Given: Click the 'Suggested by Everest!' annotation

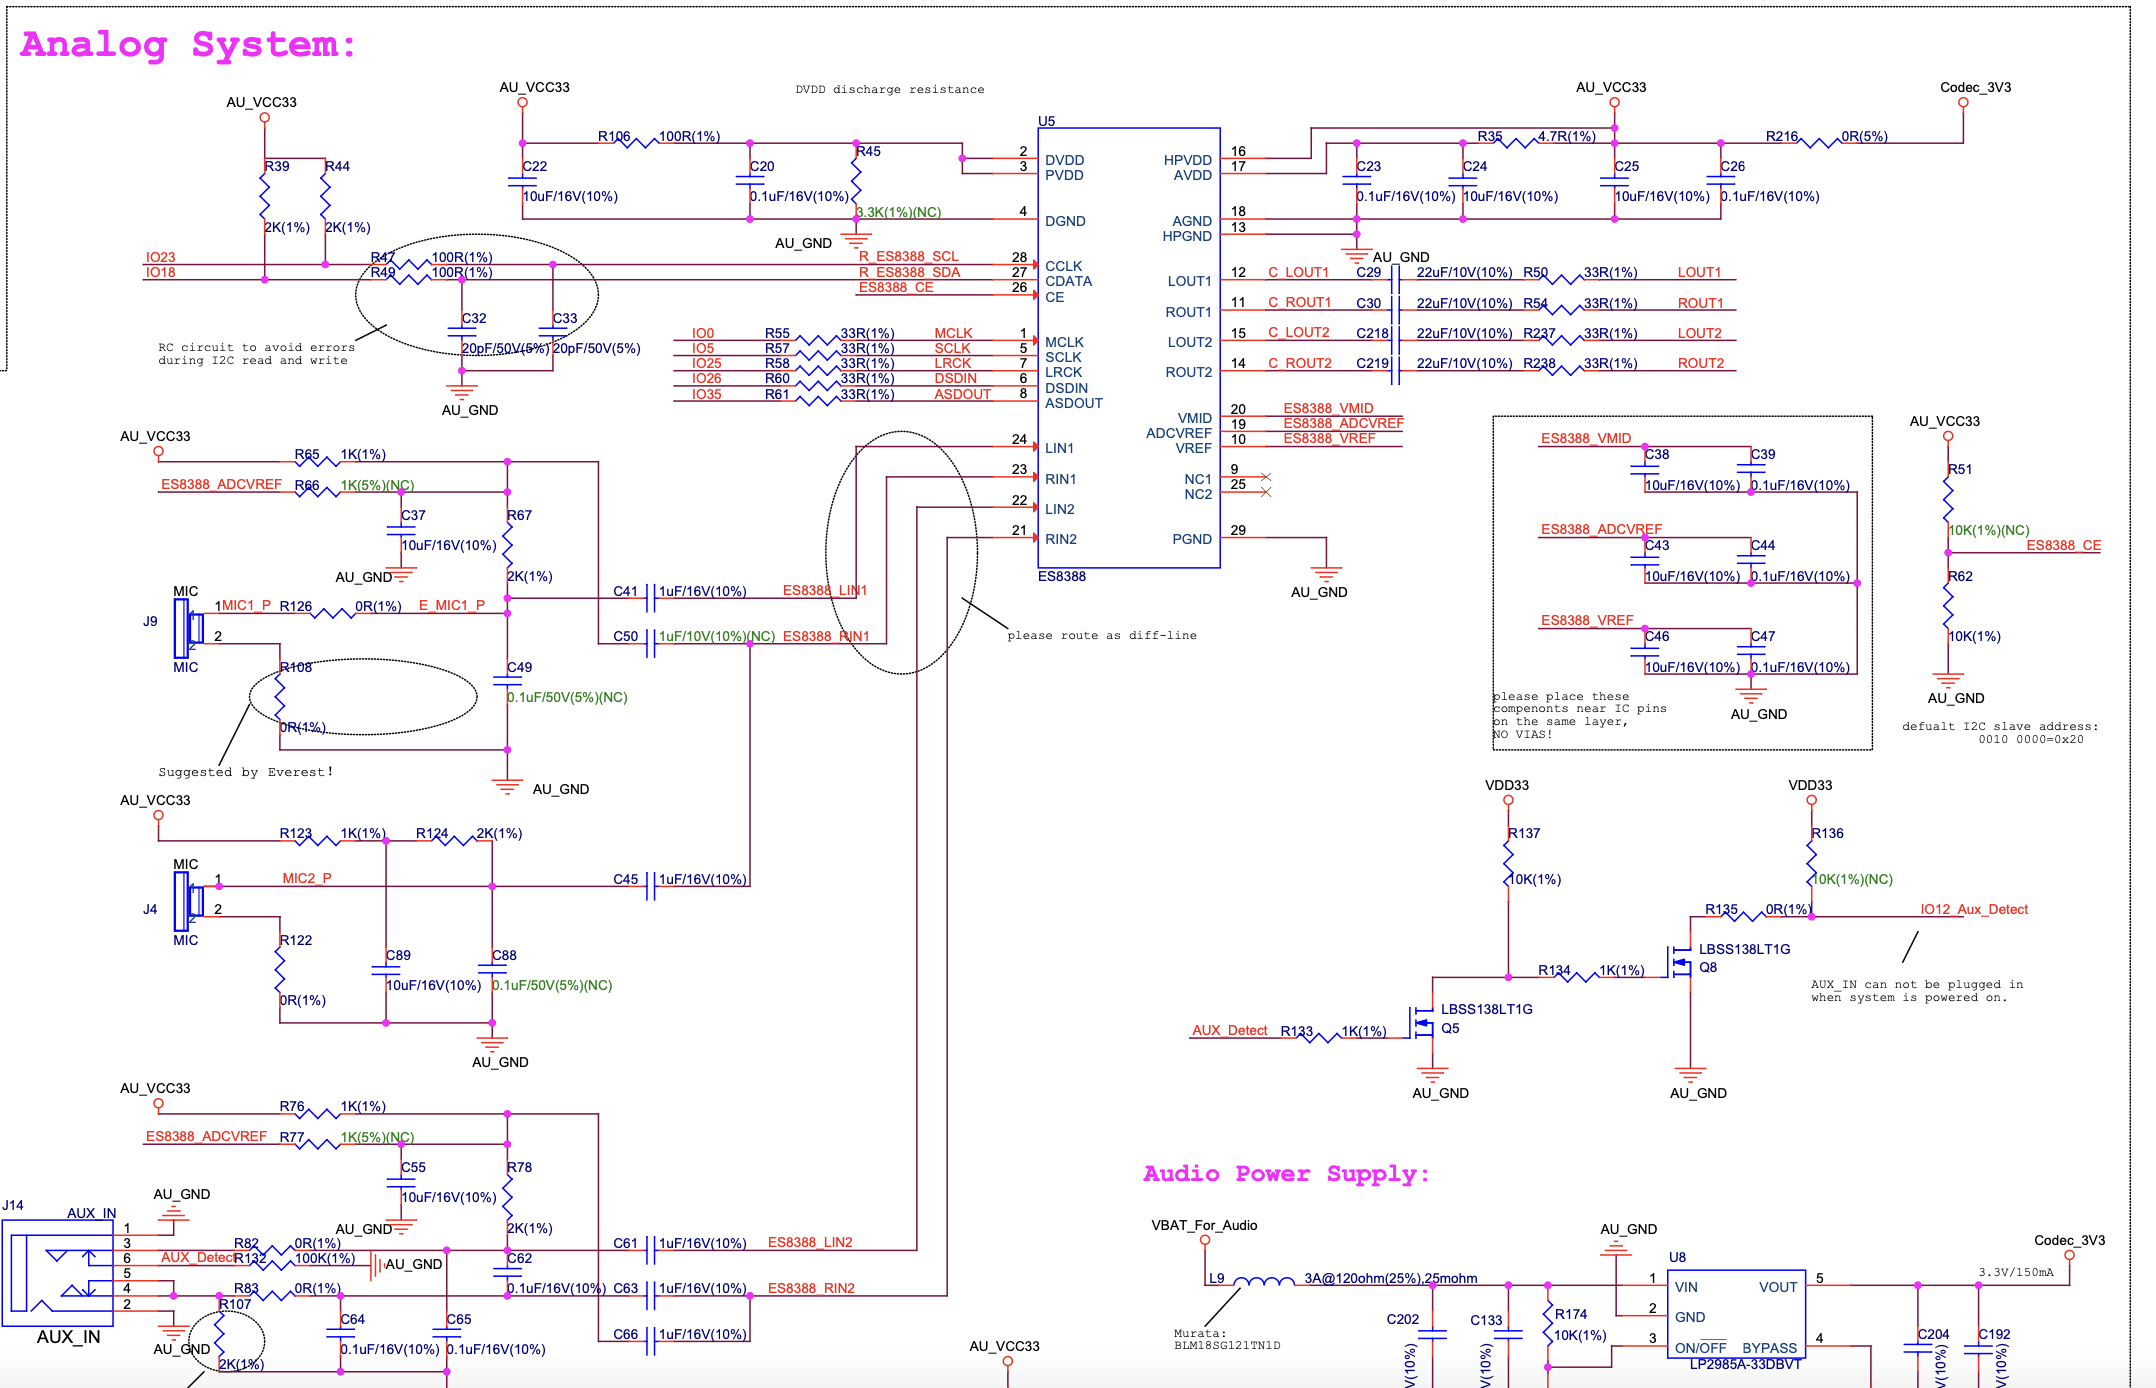Looking at the screenshot, I should point(246,772).
